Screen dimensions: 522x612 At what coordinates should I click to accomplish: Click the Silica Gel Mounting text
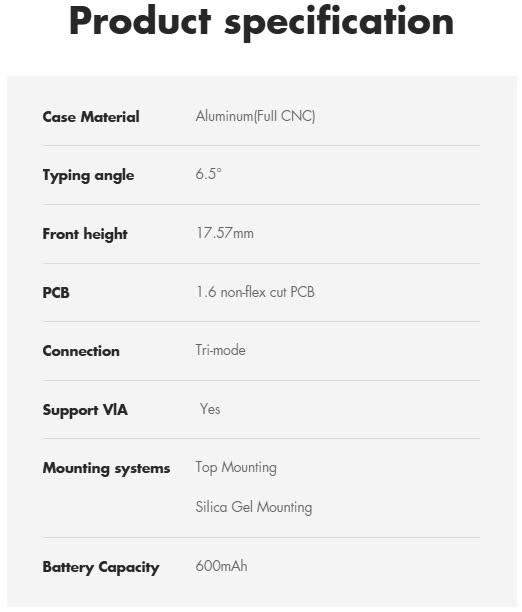254,507
